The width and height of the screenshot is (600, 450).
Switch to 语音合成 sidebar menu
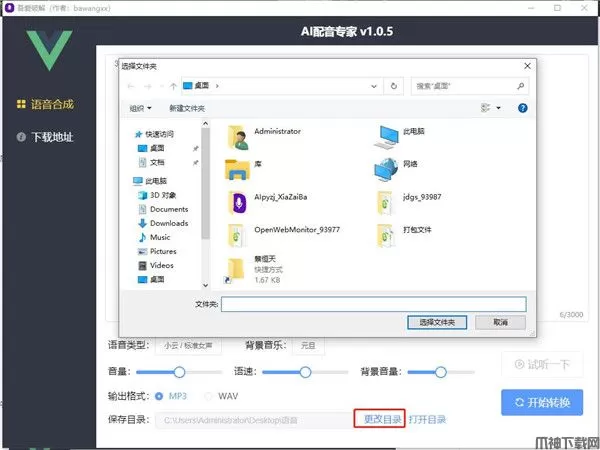45,104
